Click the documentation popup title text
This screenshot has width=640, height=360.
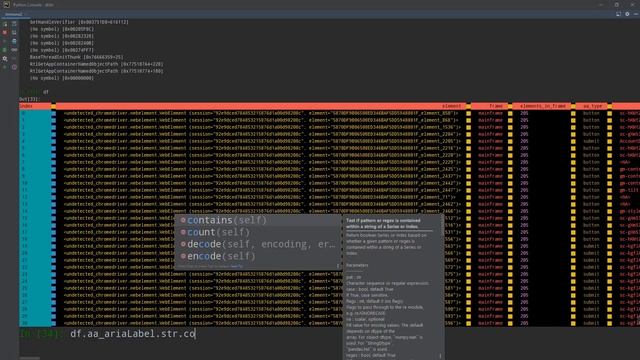[x=383, y=223]
